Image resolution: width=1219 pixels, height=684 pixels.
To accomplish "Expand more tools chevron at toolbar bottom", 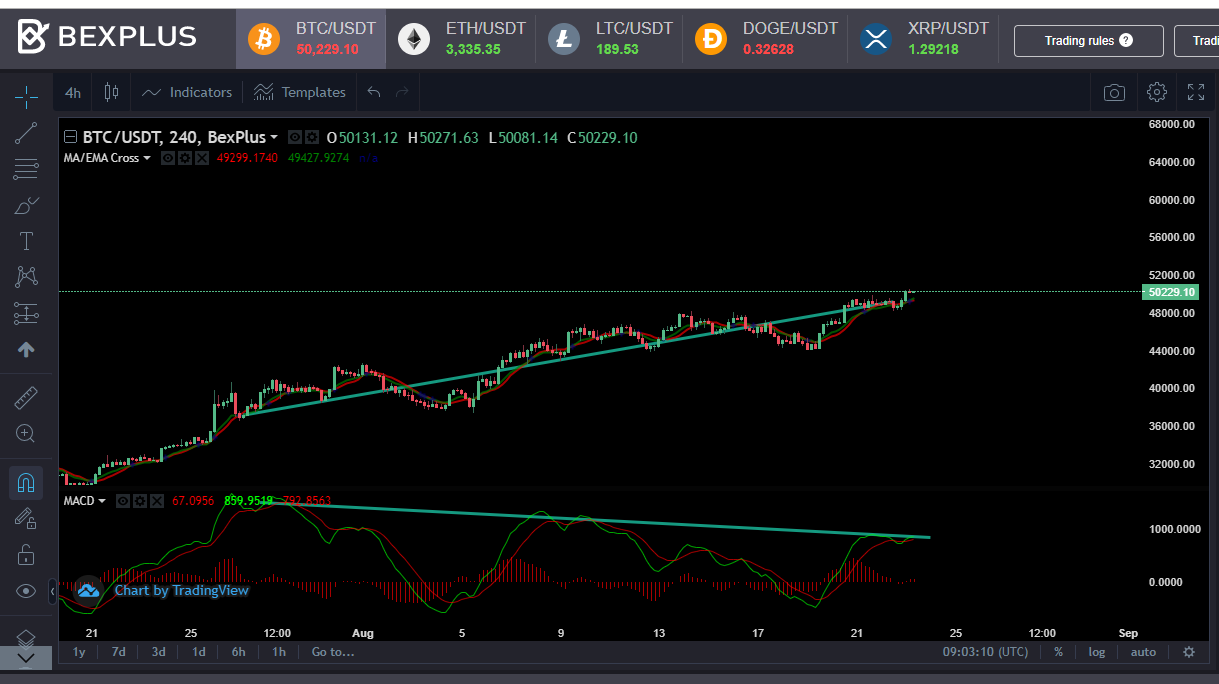I will pos(26,658).
